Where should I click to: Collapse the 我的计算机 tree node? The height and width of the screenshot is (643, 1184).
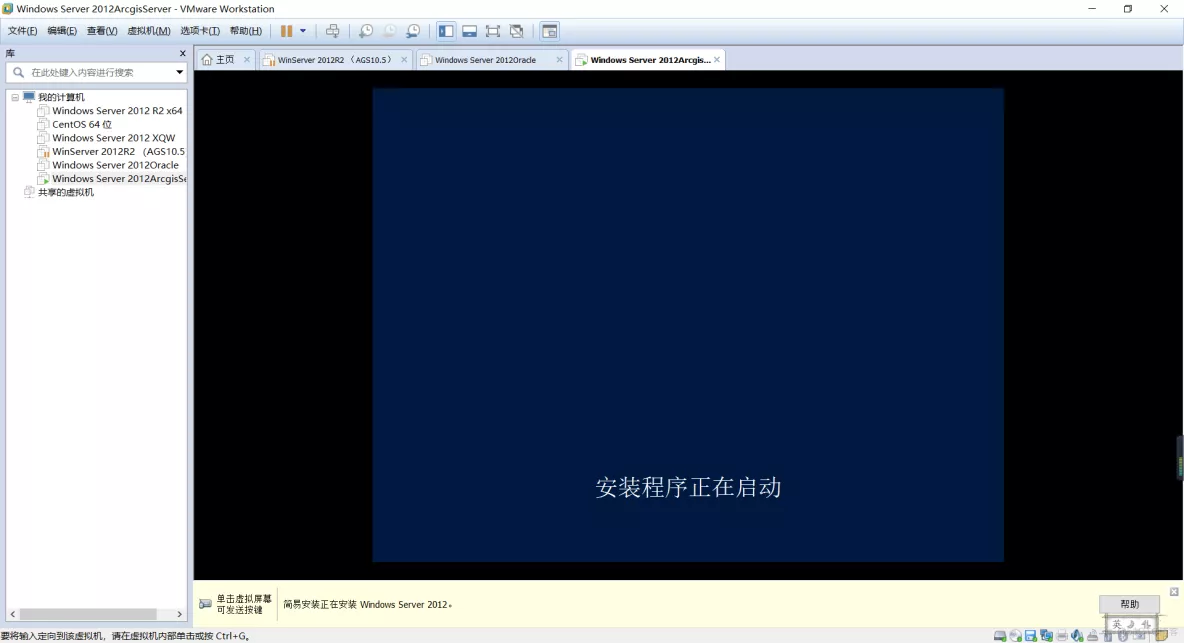pos(15,96)
